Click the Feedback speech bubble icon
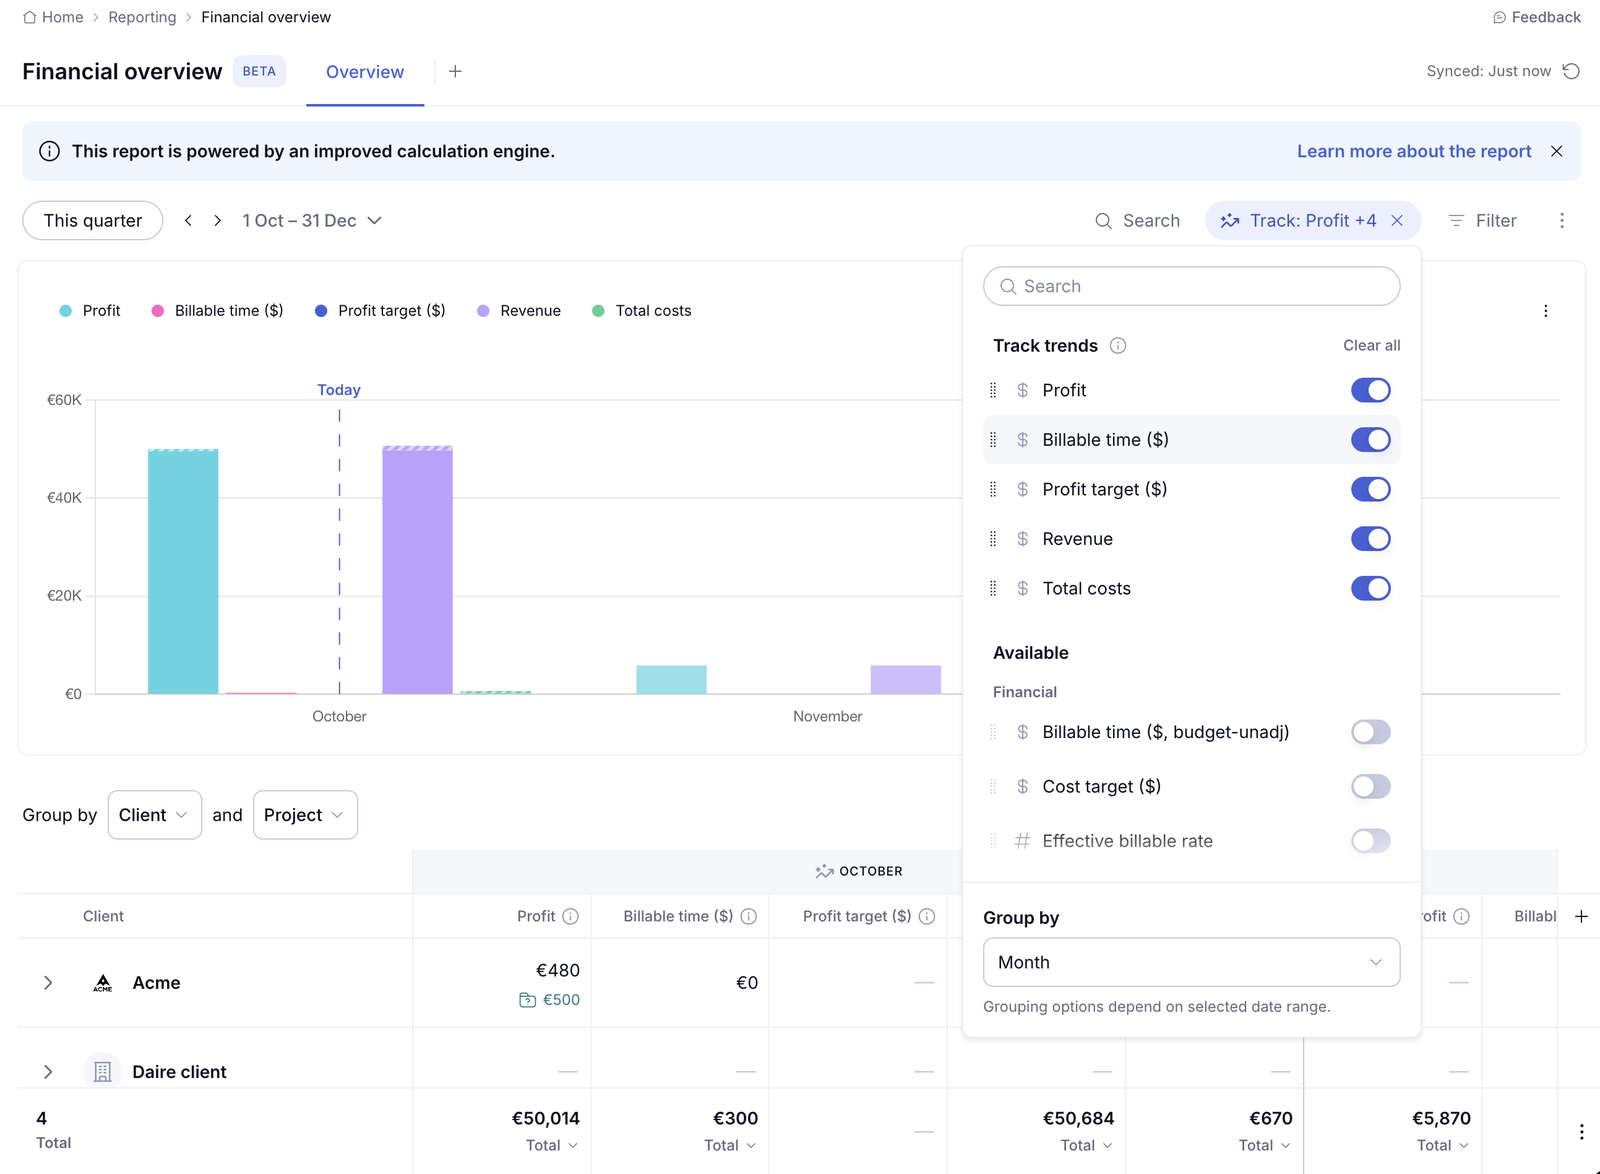The image size is (1600, 1174). (x=1499, y=17)
